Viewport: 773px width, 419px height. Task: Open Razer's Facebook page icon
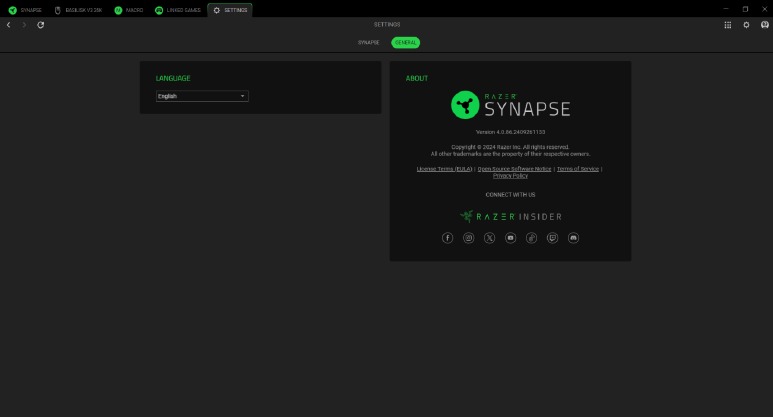(x=447, y=238)
